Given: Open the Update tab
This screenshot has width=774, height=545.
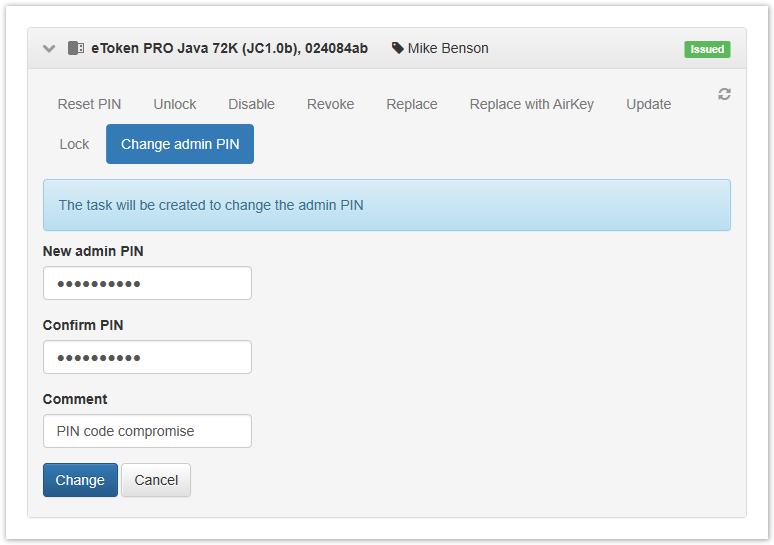Looking at the screenshot, I should click(649, 104).
